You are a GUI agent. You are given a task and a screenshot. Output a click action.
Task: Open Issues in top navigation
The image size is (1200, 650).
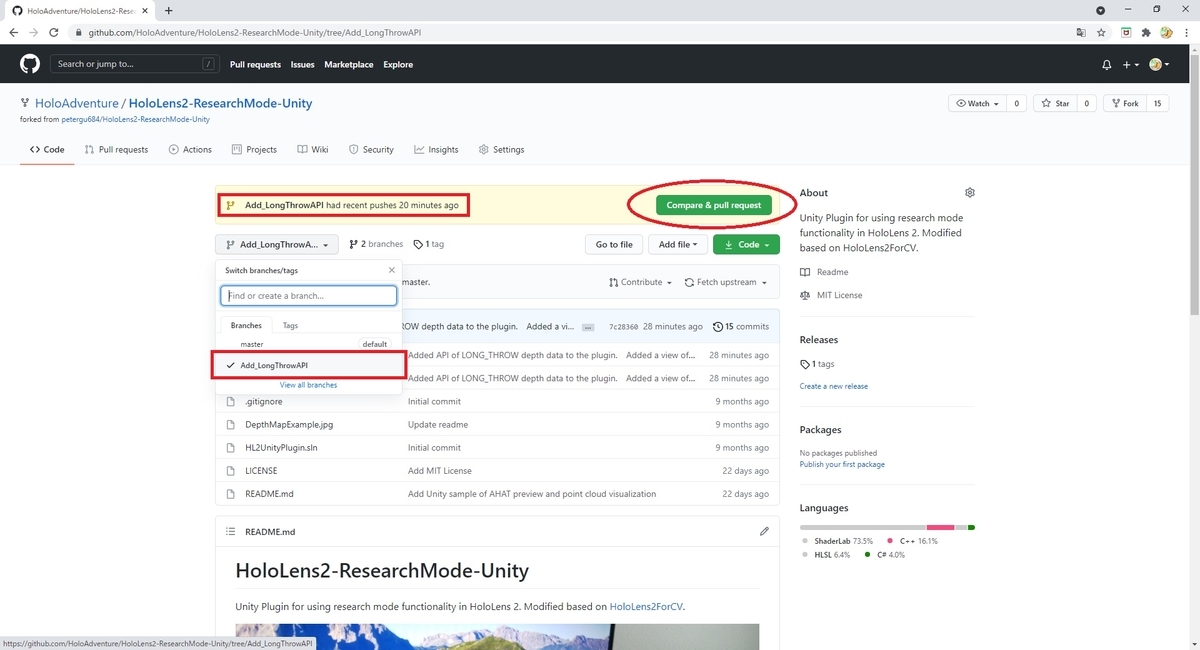[x=302, y=64]
